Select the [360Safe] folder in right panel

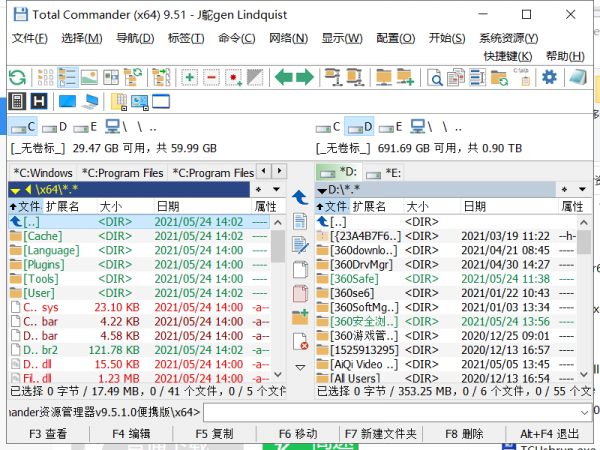[x=446, y=279]
